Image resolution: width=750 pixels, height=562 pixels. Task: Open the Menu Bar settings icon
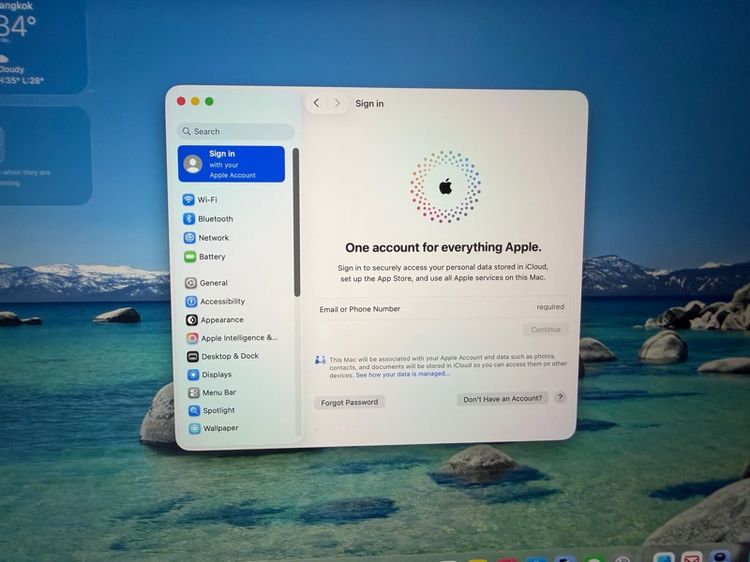pos(193,393)
